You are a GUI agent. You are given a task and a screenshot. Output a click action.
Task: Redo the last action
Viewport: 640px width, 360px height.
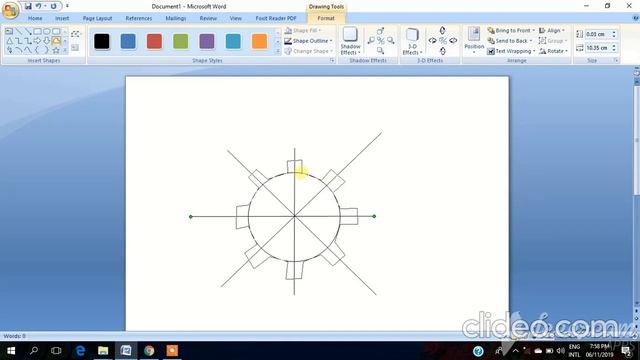53,6
